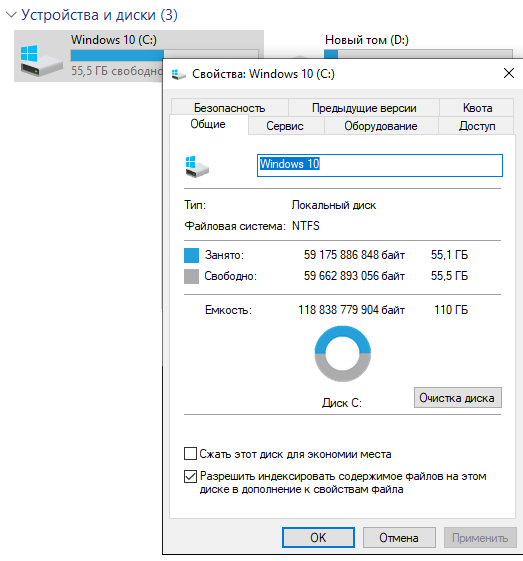Click "55,5 ГБ" free size in Properties dialog
Image resolution: width=523 pixels, height=561 pixels.
pos(449,276)
